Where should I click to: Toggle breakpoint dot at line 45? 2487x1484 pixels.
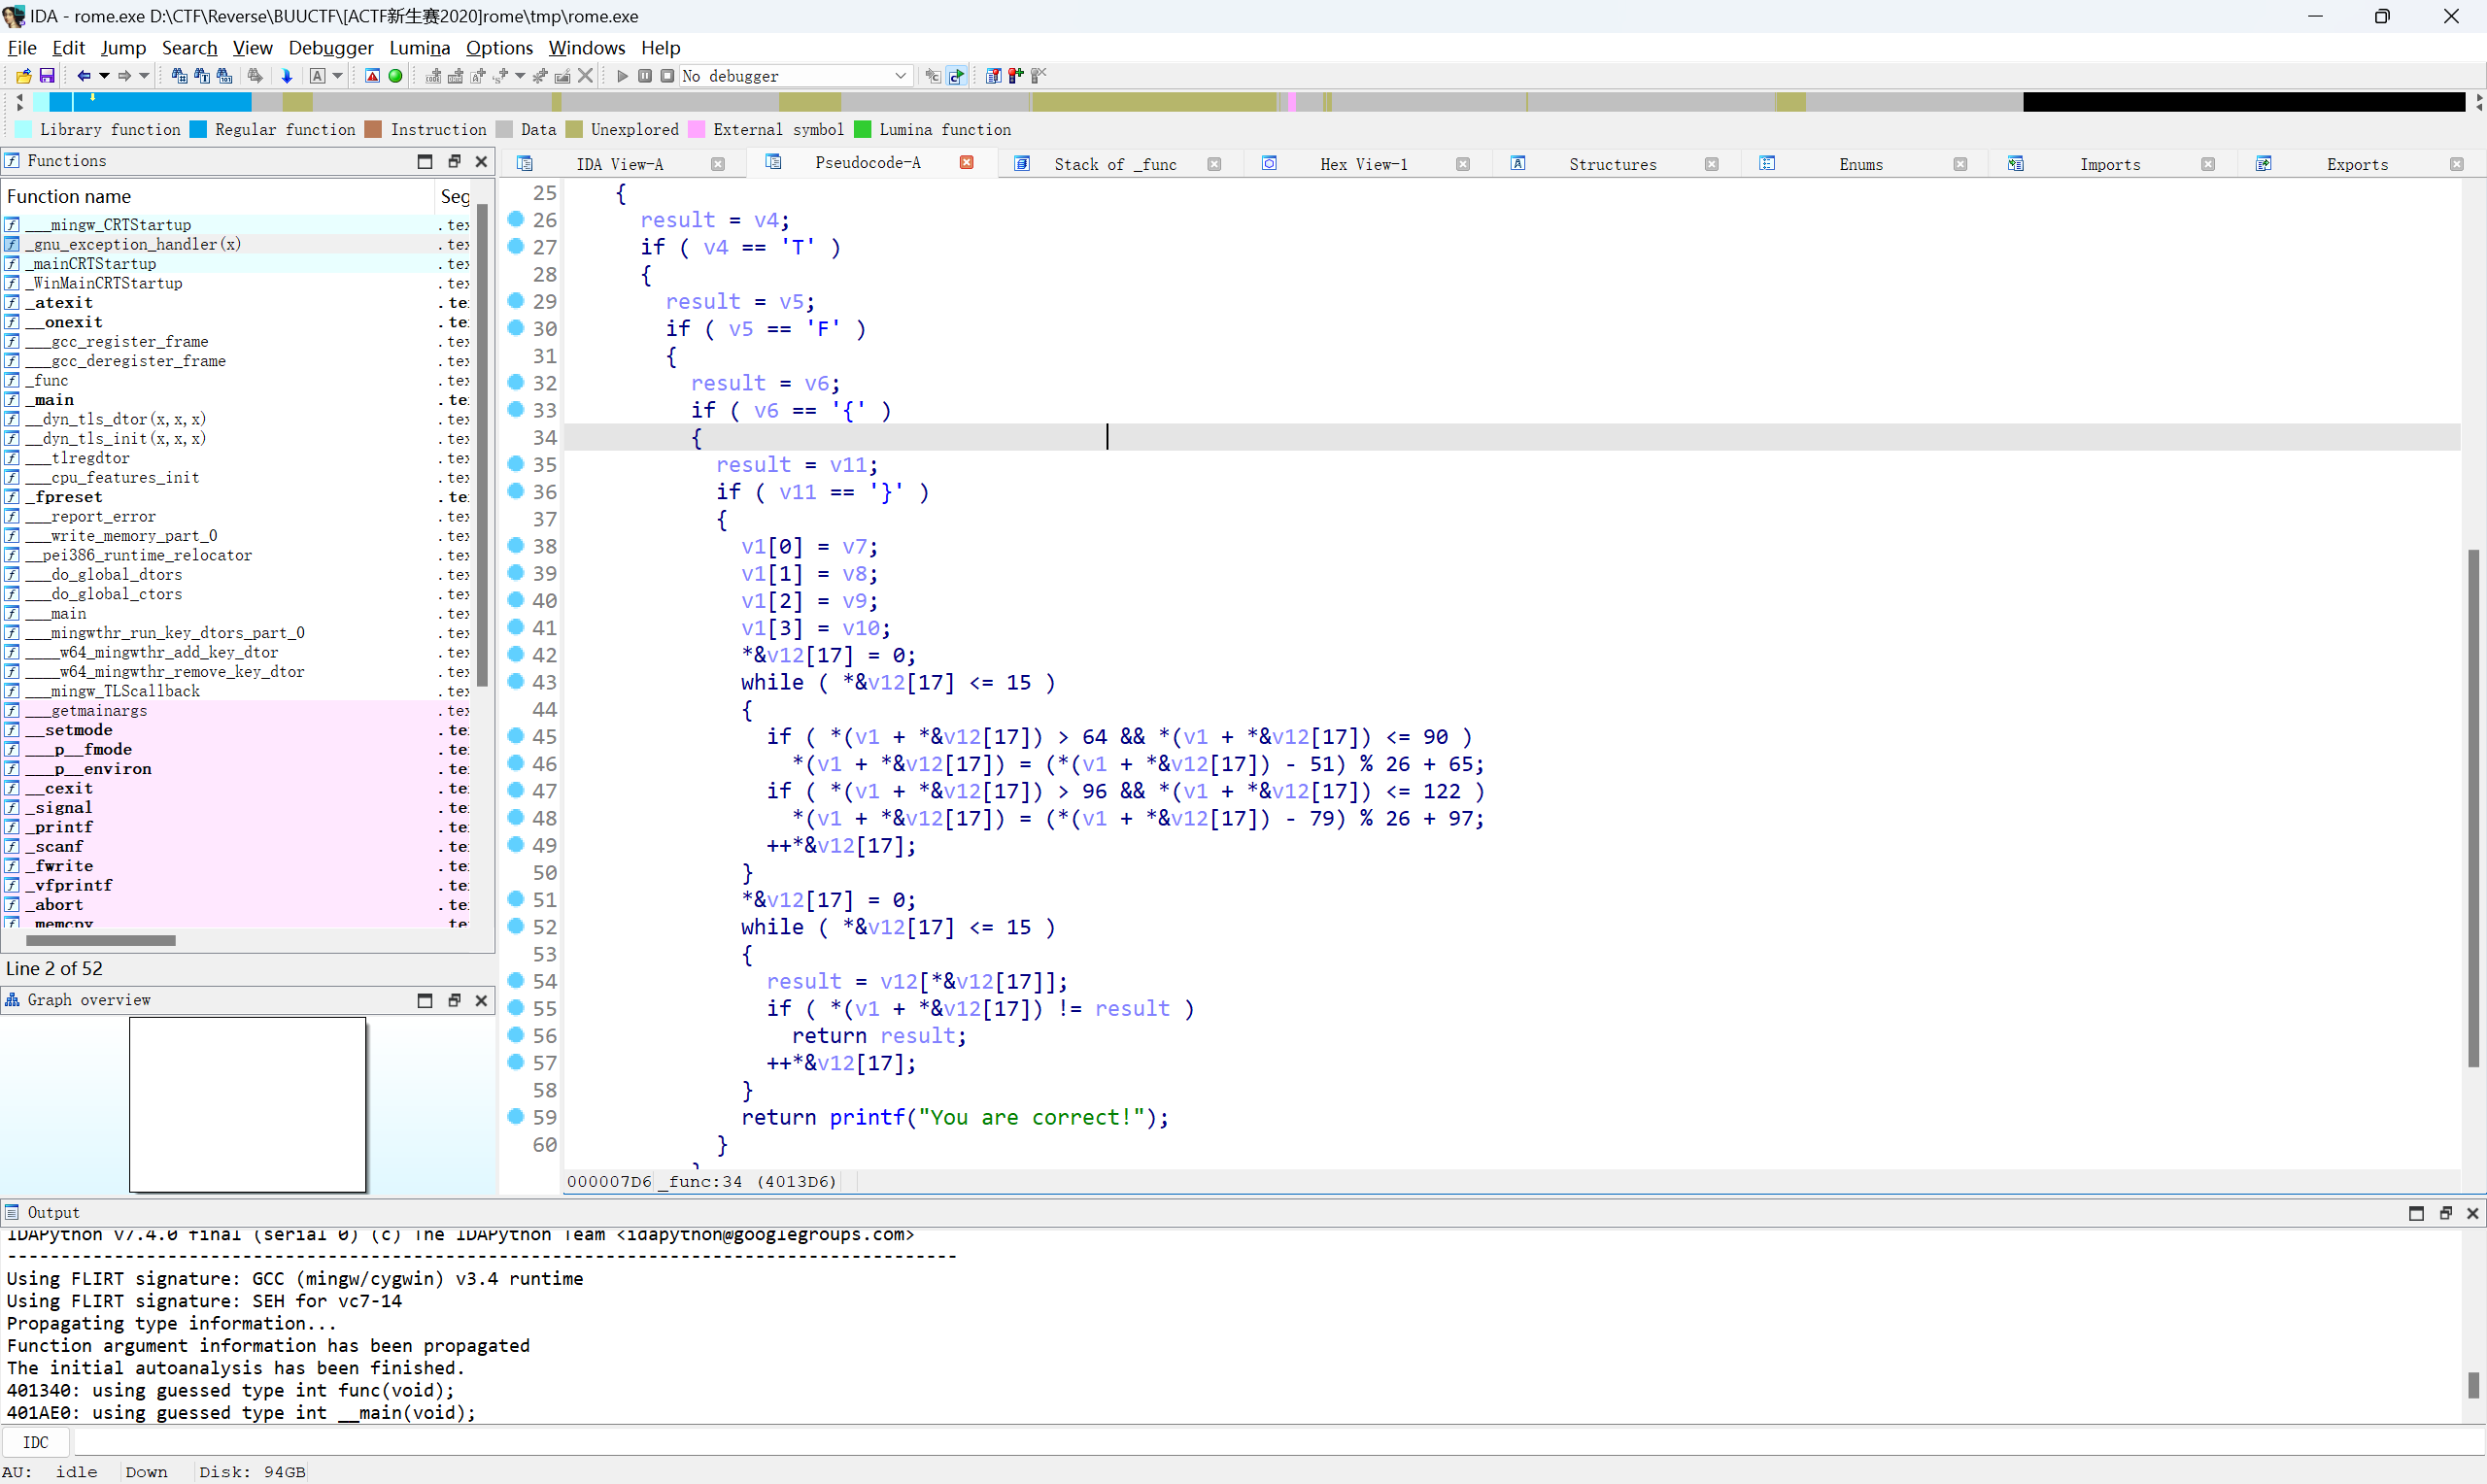tap(516, 736)
